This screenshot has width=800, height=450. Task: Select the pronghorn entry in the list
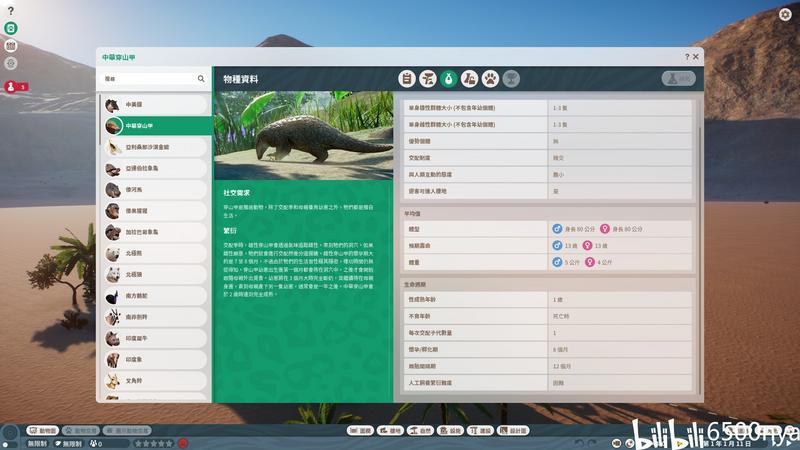coord(156,381)
